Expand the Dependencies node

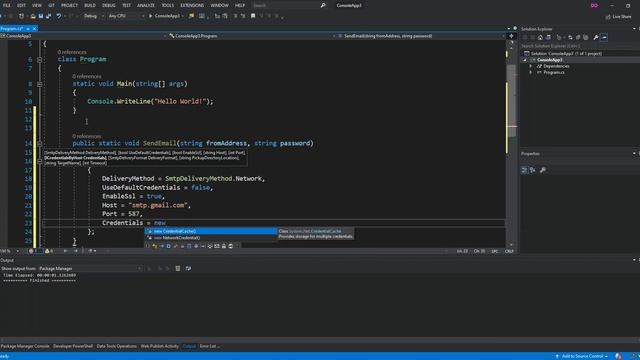click(531, 66)
